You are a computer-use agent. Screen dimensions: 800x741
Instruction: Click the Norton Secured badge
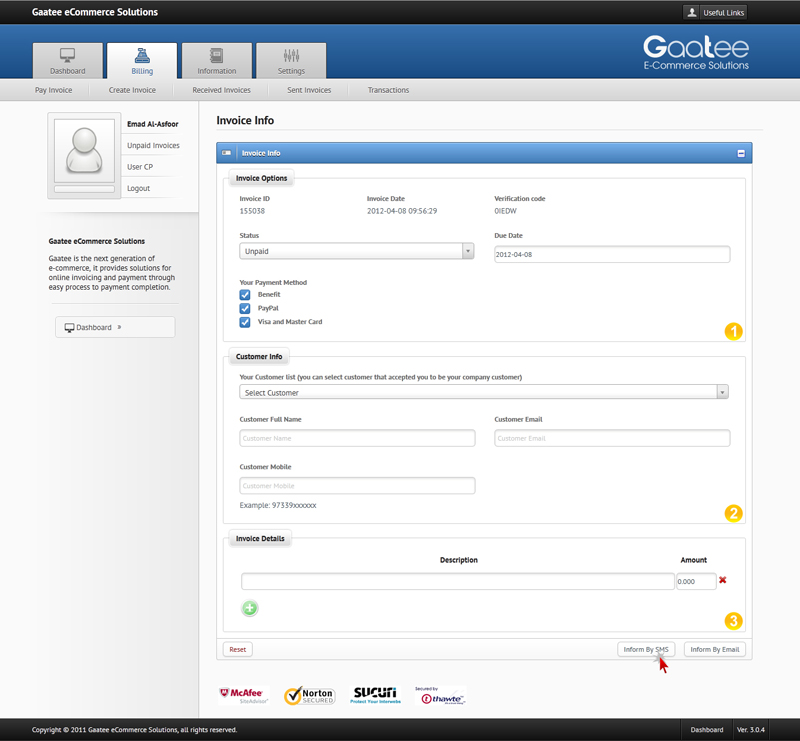(x=310, y=696)
